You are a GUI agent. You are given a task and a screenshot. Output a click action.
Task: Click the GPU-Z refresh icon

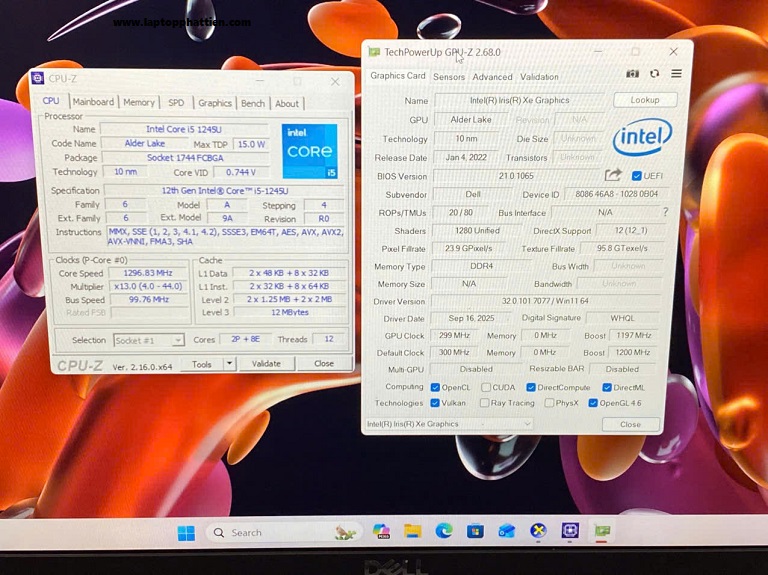tap(654, 74)
